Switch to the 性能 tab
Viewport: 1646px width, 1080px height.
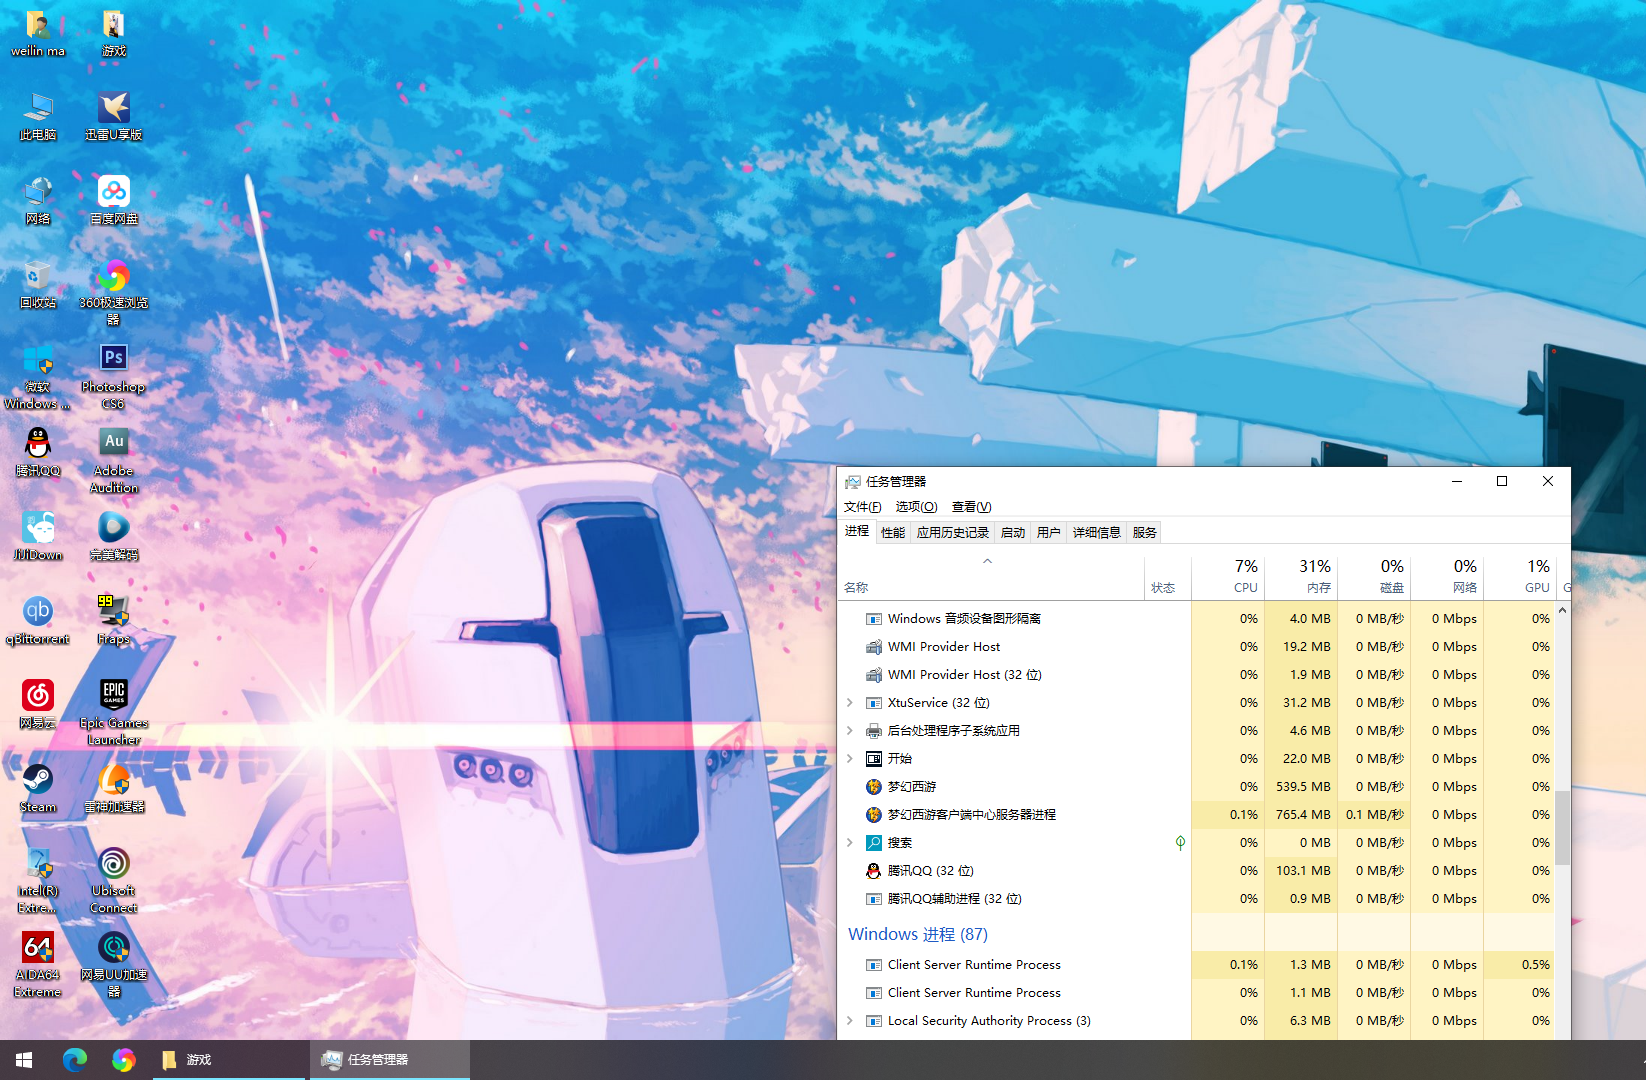click(x=893, y=533)
